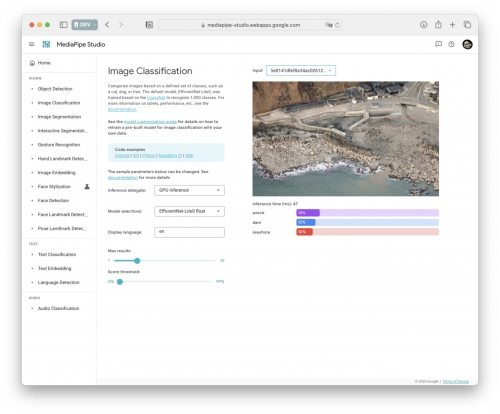
Task: Open the hamburger navigation menu
Action: (x=32, y=44)
